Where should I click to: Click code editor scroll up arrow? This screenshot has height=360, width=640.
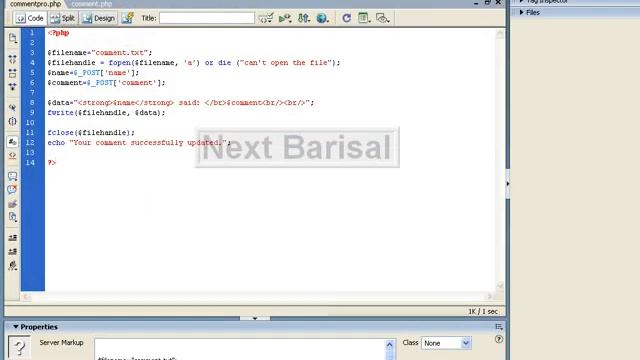[500, 34]
